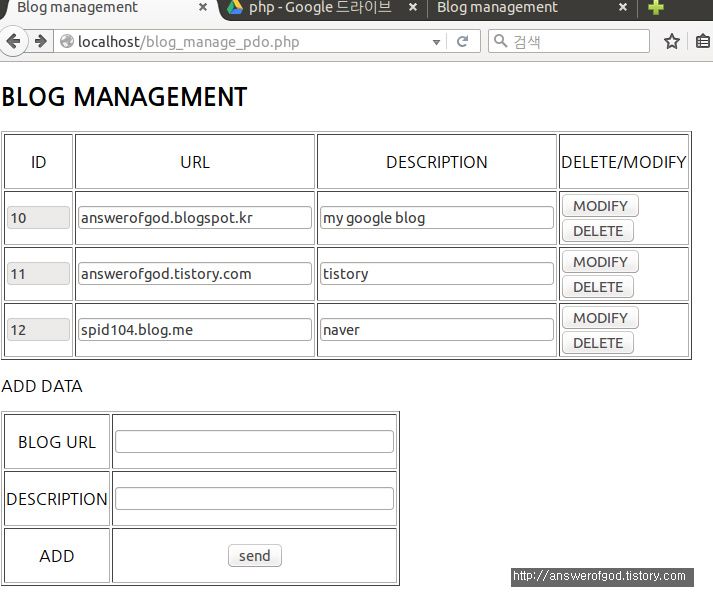Click MODIFY for the tistory row
The height and width of the screenshot is (602, 713).
click(600, 262)
